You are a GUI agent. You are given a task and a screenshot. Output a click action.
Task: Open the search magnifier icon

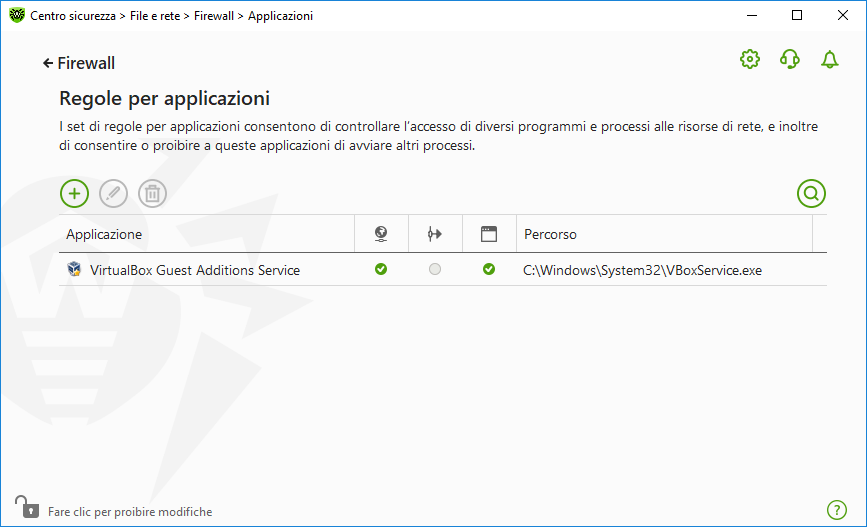tap(811, 193)
